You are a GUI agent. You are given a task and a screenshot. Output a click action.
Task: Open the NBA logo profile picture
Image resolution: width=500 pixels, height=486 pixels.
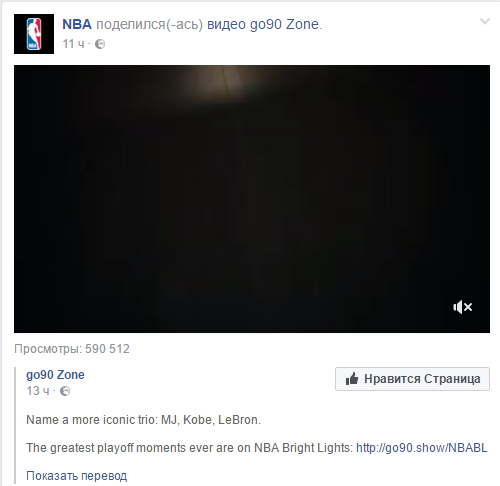(34, 34)
